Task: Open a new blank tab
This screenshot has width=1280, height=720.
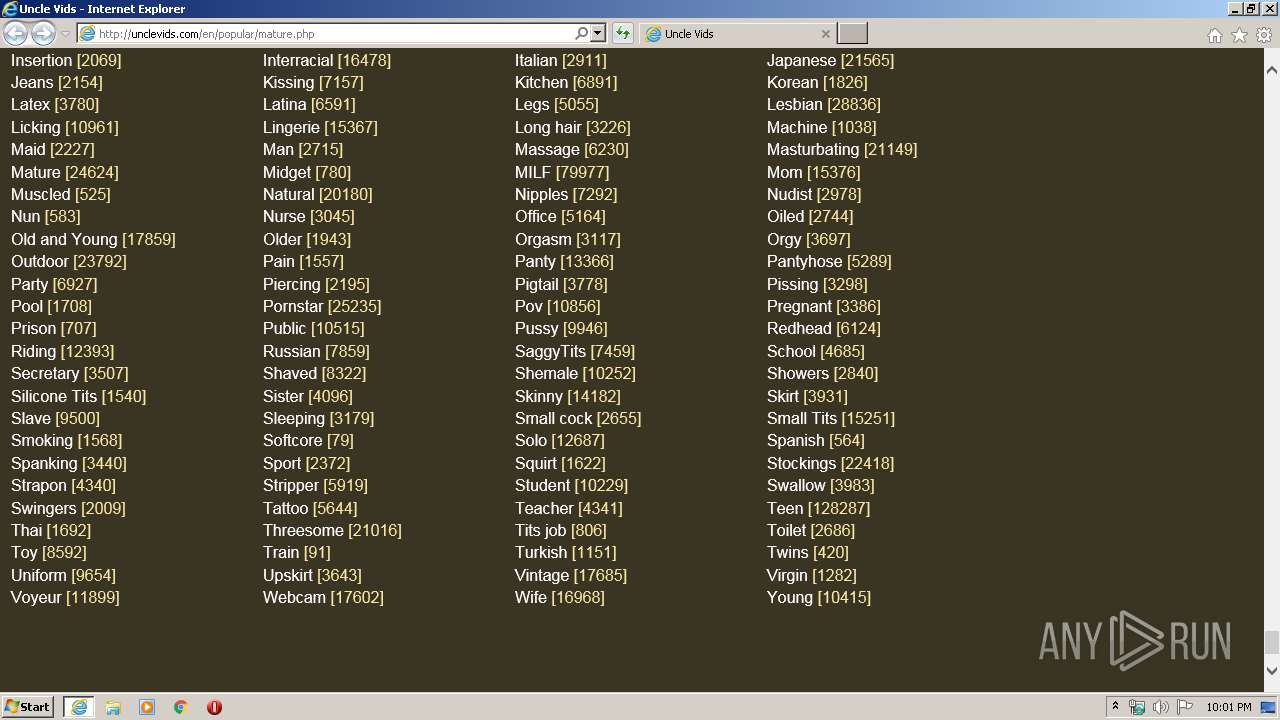Action: click(x=852, y=34)
